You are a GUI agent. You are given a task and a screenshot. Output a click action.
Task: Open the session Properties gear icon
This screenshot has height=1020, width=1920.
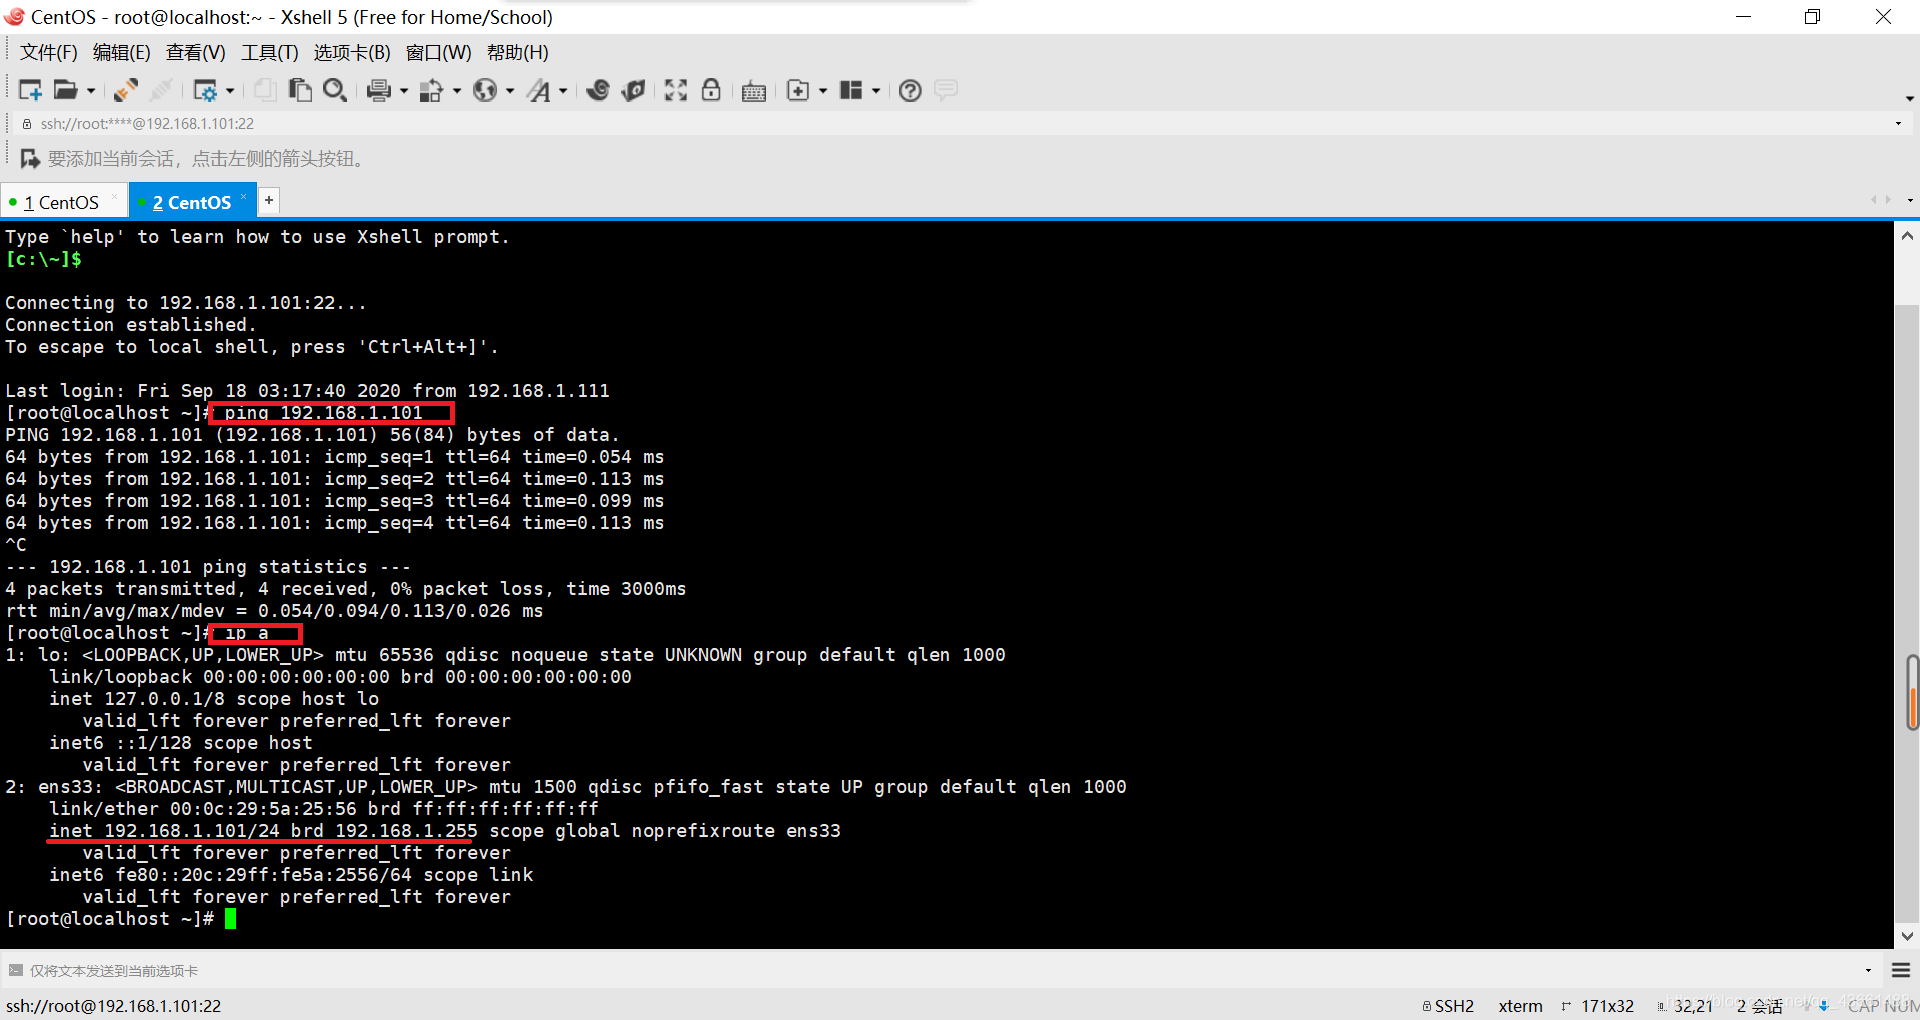click(205, 91)
